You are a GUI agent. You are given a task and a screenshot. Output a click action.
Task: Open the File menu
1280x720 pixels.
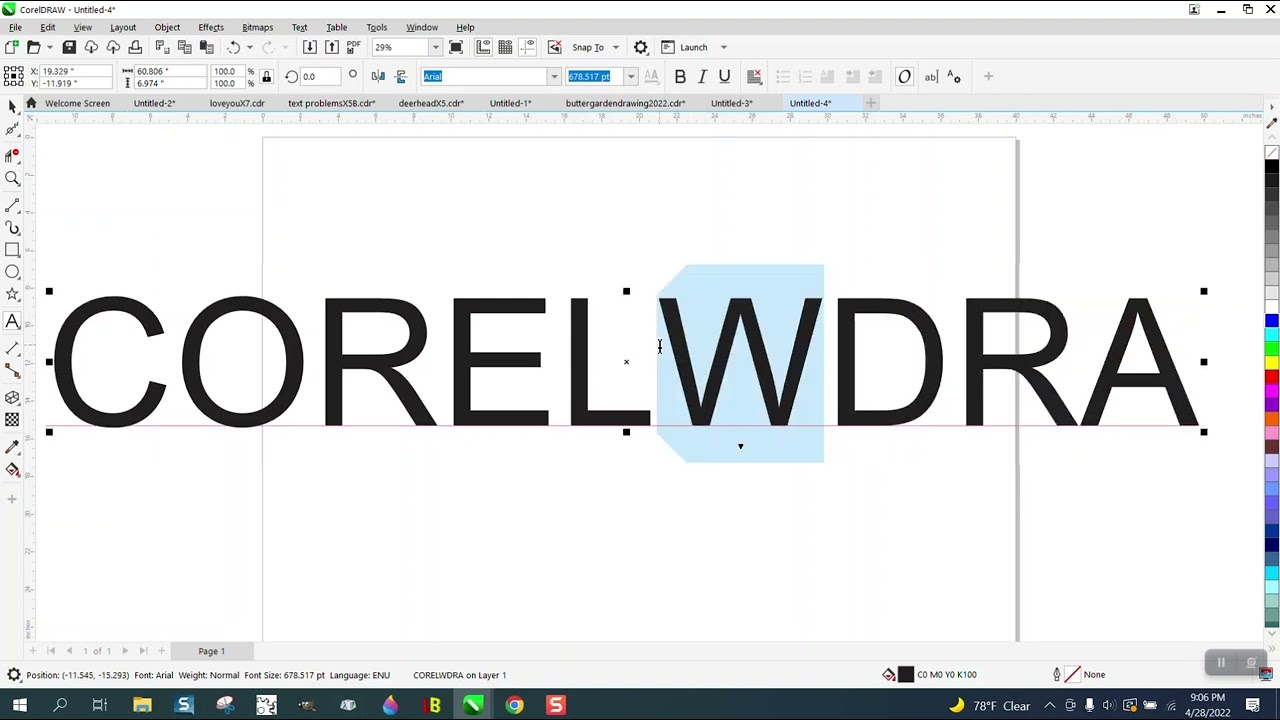15,27
